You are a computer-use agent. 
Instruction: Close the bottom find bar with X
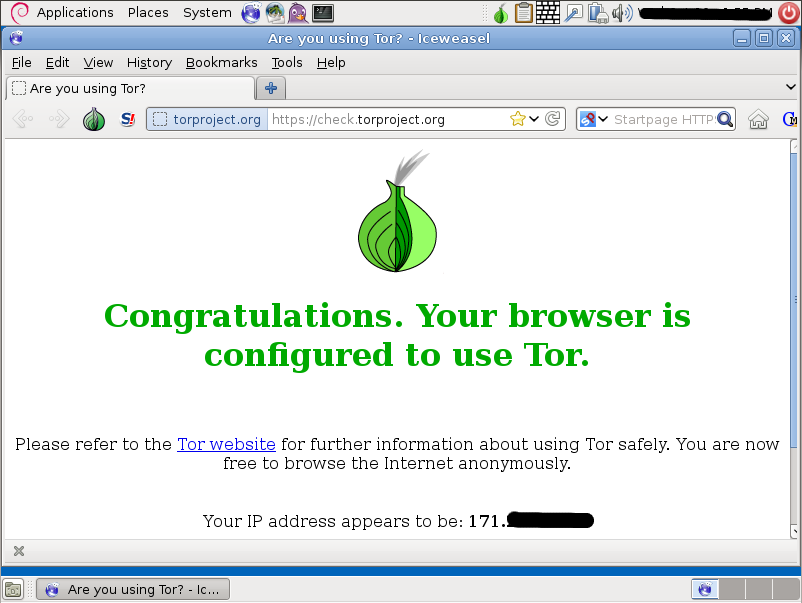click(x=19, y=551)
